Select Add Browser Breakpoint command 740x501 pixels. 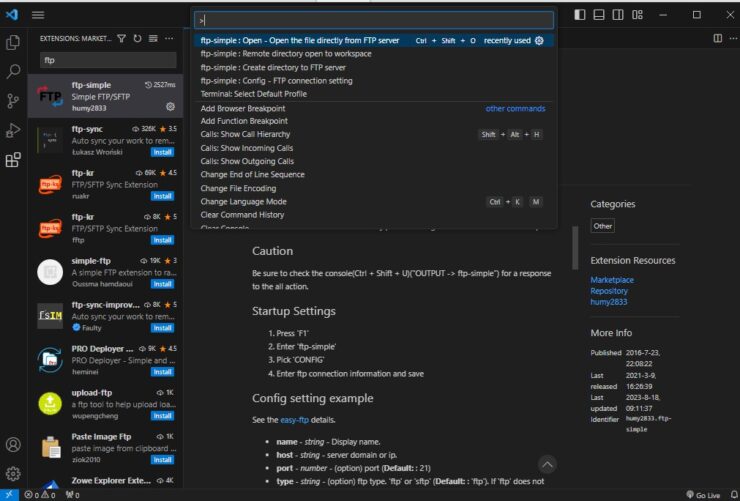click(374, 109)
